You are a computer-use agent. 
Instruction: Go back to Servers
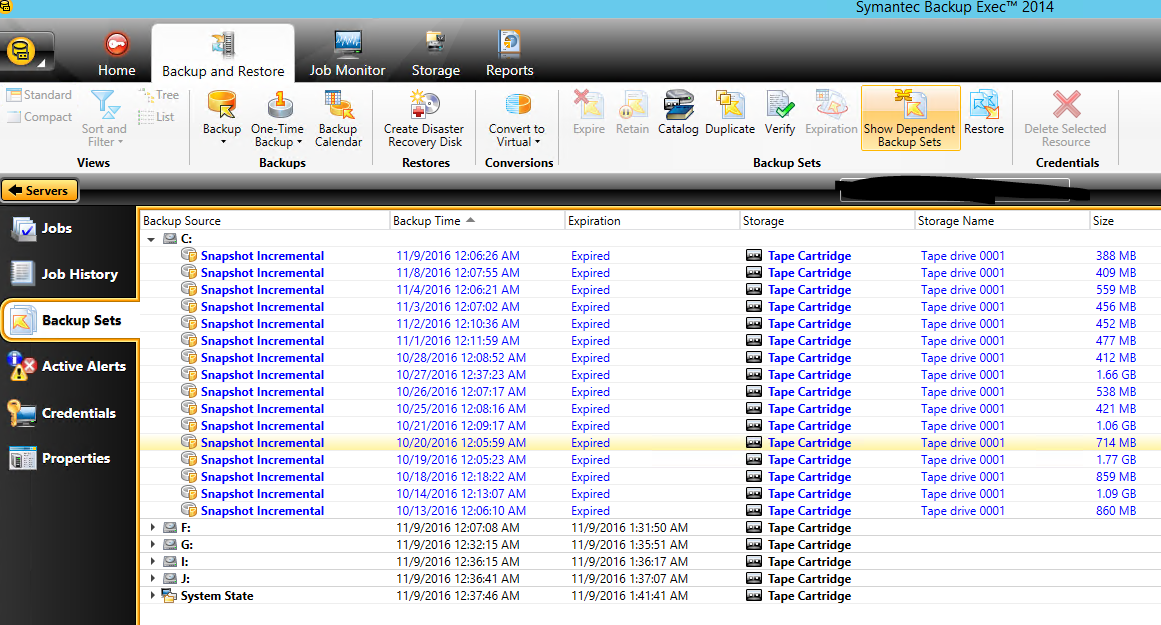click(40, 191)
